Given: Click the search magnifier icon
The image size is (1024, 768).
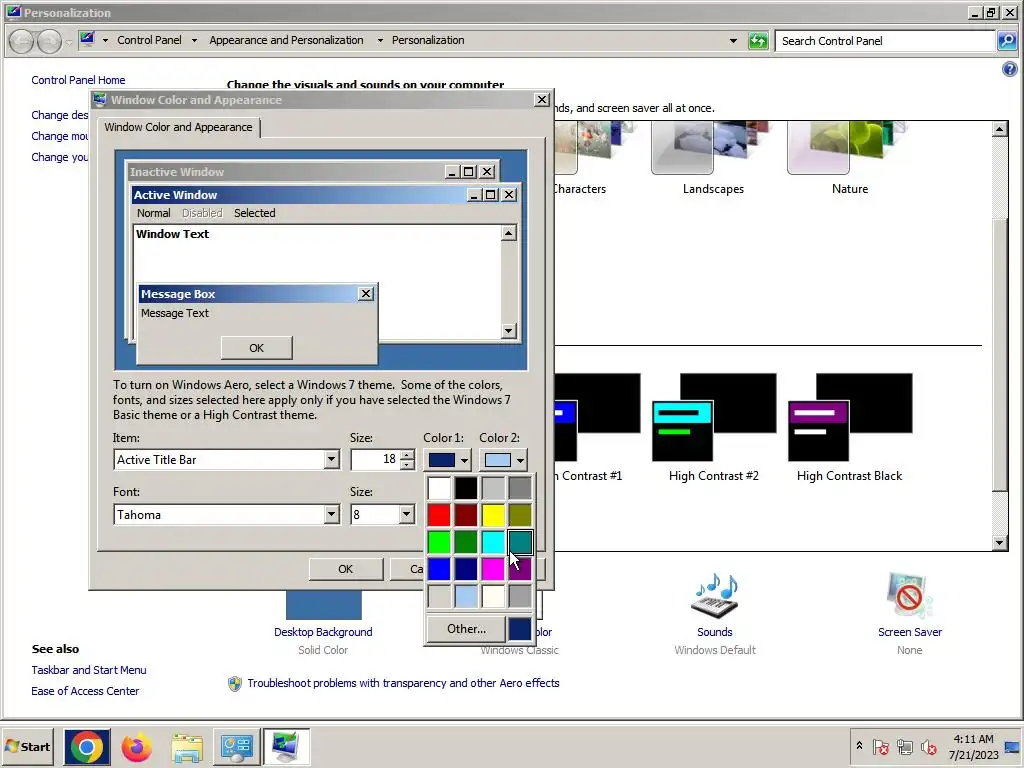Looking at the screenshot, I should (1006, 40).
